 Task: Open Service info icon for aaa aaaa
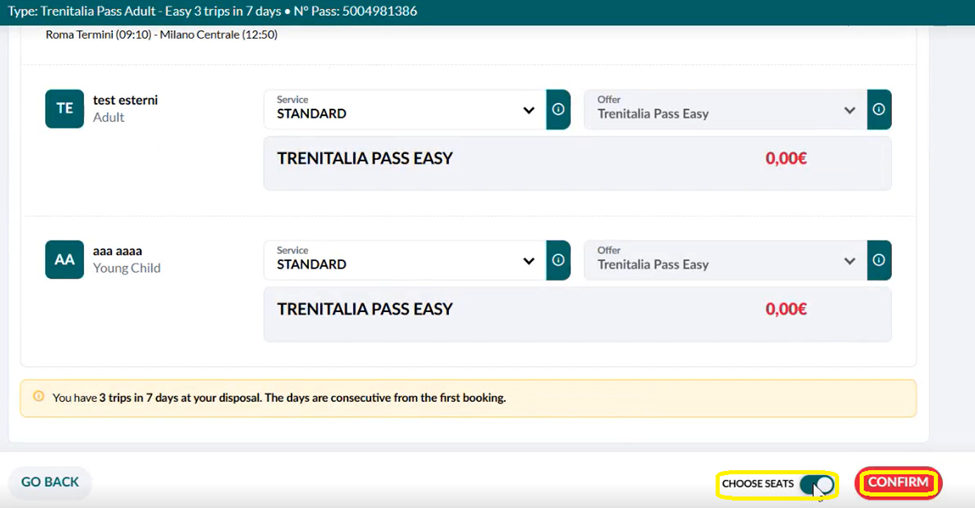pos(558,260)
